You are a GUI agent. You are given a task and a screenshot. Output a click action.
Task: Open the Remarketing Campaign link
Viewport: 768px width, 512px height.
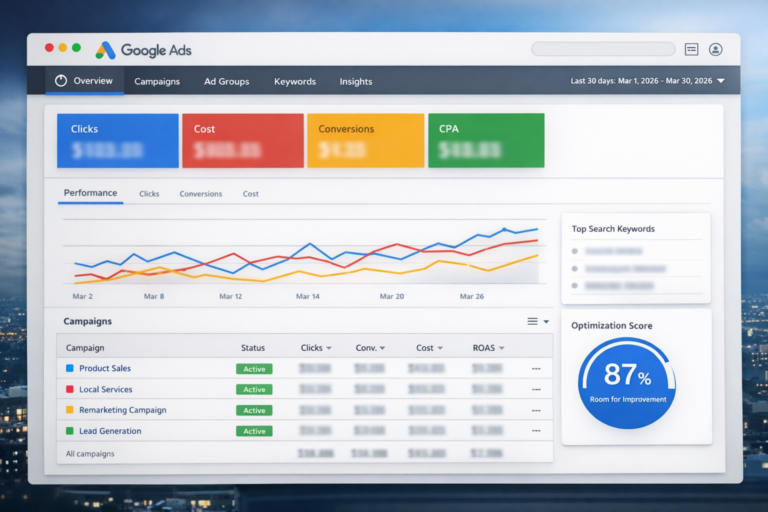[123, 410]
